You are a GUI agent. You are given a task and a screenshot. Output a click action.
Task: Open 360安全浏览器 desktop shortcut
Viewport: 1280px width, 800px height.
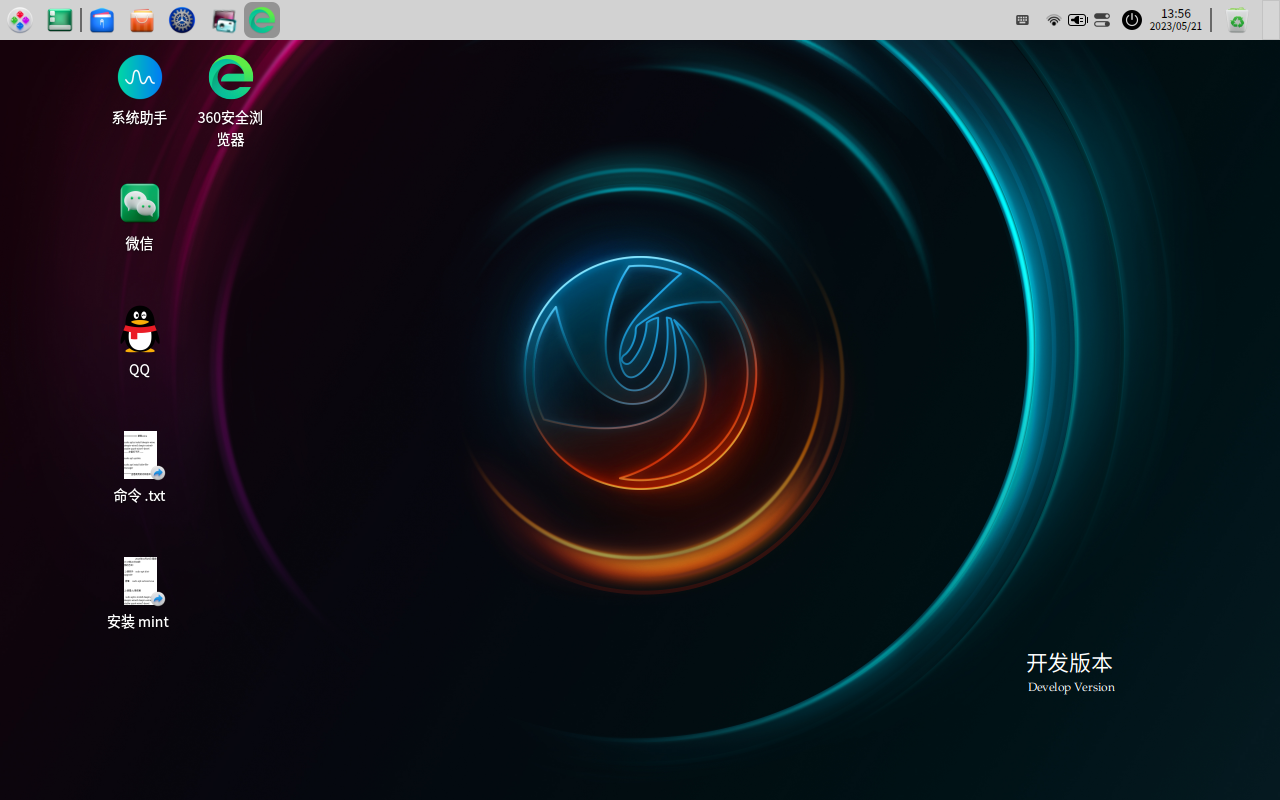click(x=230, y=77)
